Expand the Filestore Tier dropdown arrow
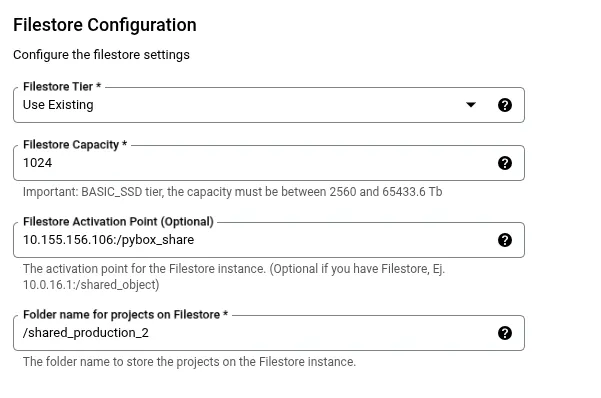Screen dimensions: 601x398 pyautogui.click(x=471, y=105)
